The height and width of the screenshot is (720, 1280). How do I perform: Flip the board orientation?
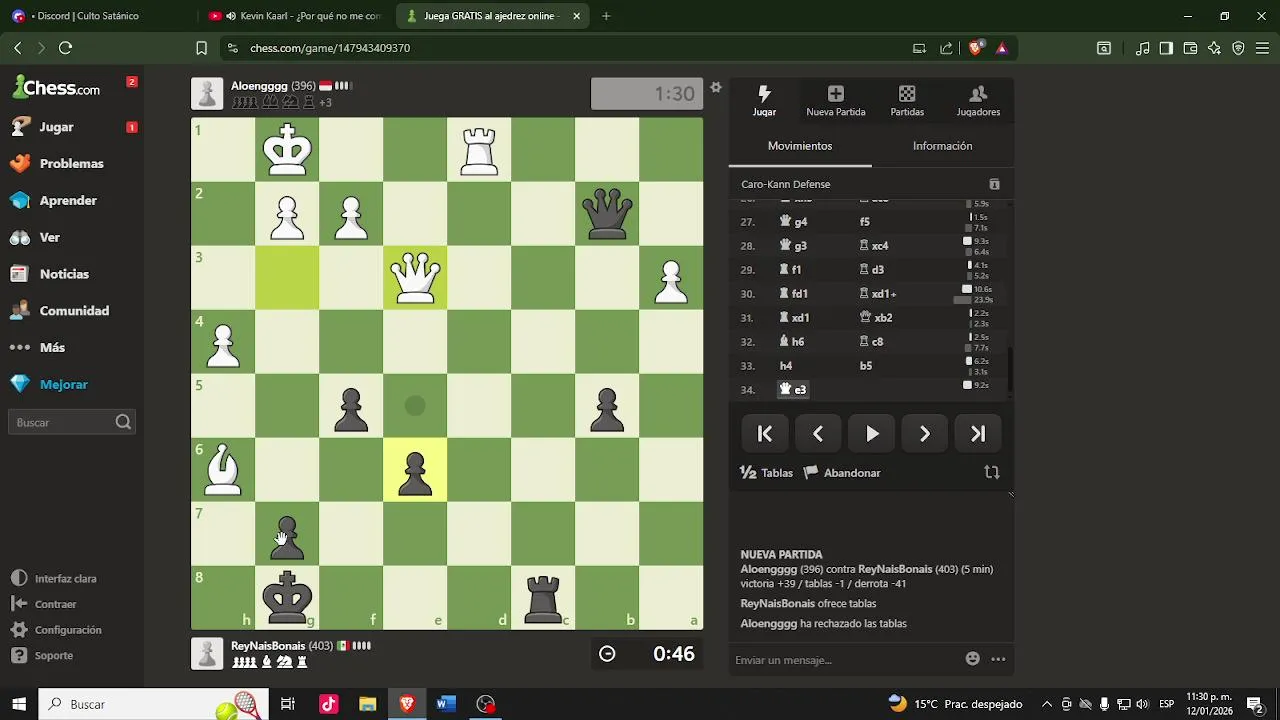point(992,472)
